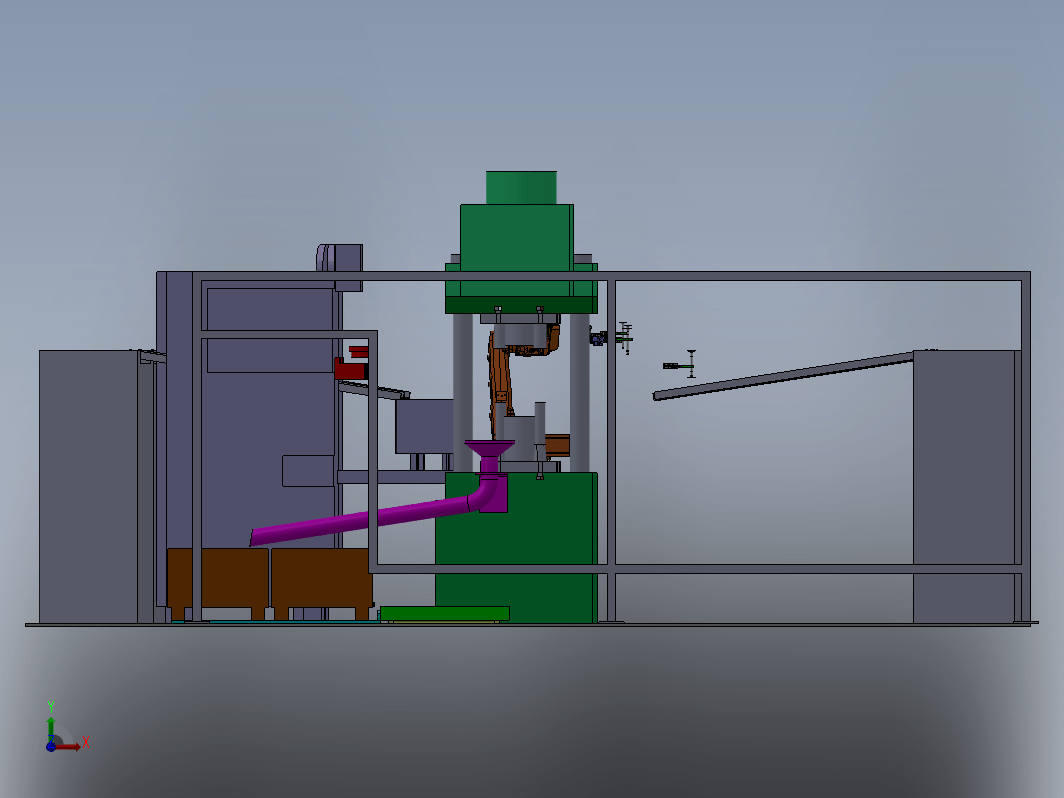Image resolution: width=1064 pixels, height=798 pixels.
Task: Select the orange robot arm inside press
Action: coord(502,380)
